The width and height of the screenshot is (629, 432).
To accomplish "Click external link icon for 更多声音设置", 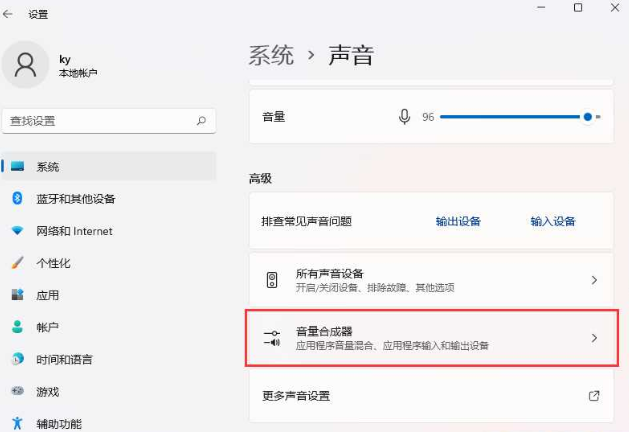I will point(594,396).
